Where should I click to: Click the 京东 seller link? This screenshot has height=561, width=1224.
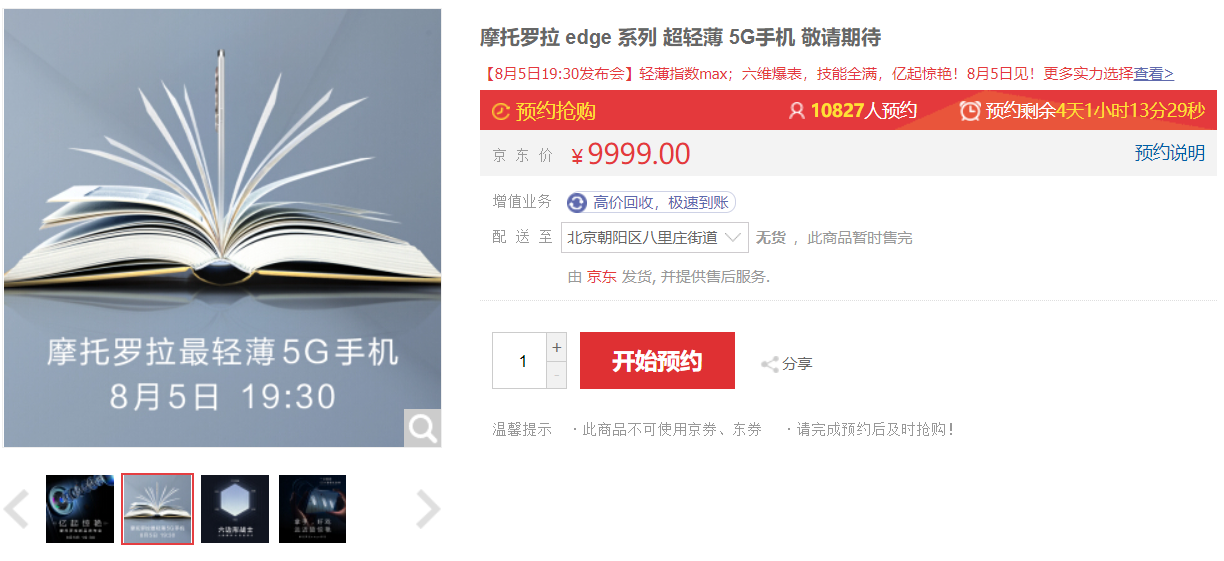pos(601,277)
